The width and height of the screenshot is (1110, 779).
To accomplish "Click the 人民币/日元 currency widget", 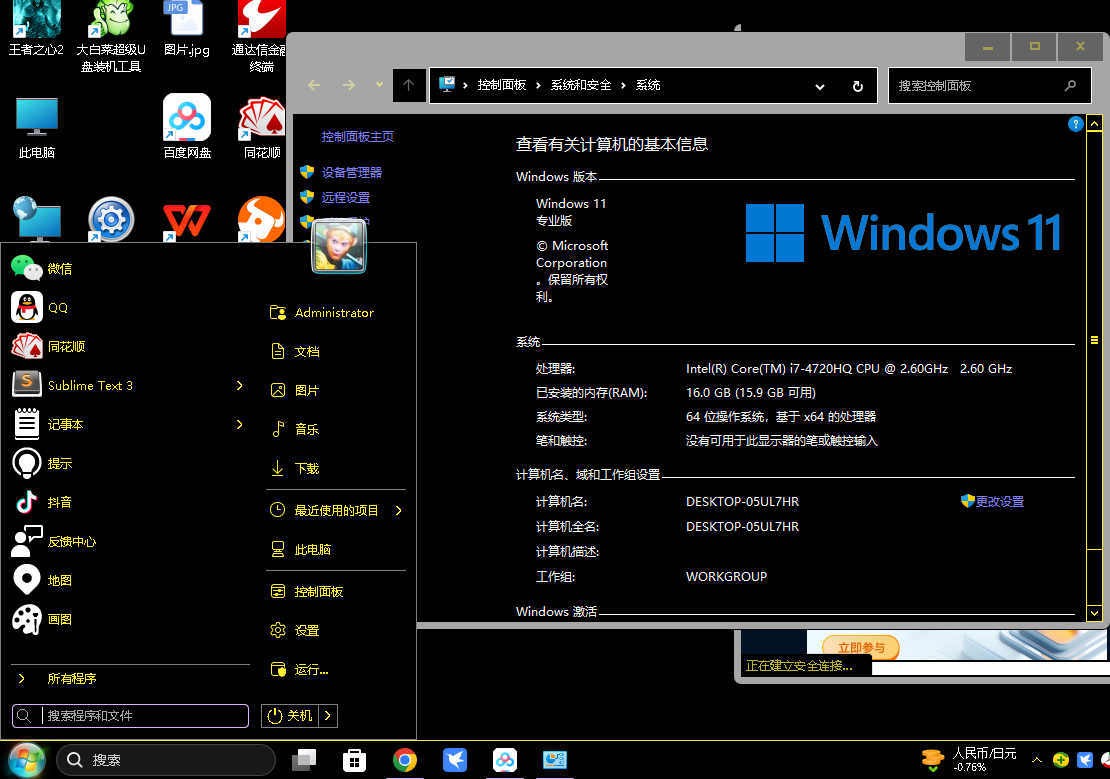I will tap(968, 760).
